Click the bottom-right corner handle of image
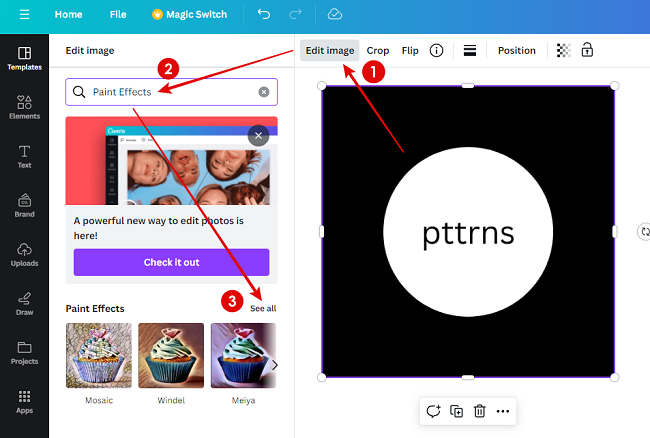 614,377
